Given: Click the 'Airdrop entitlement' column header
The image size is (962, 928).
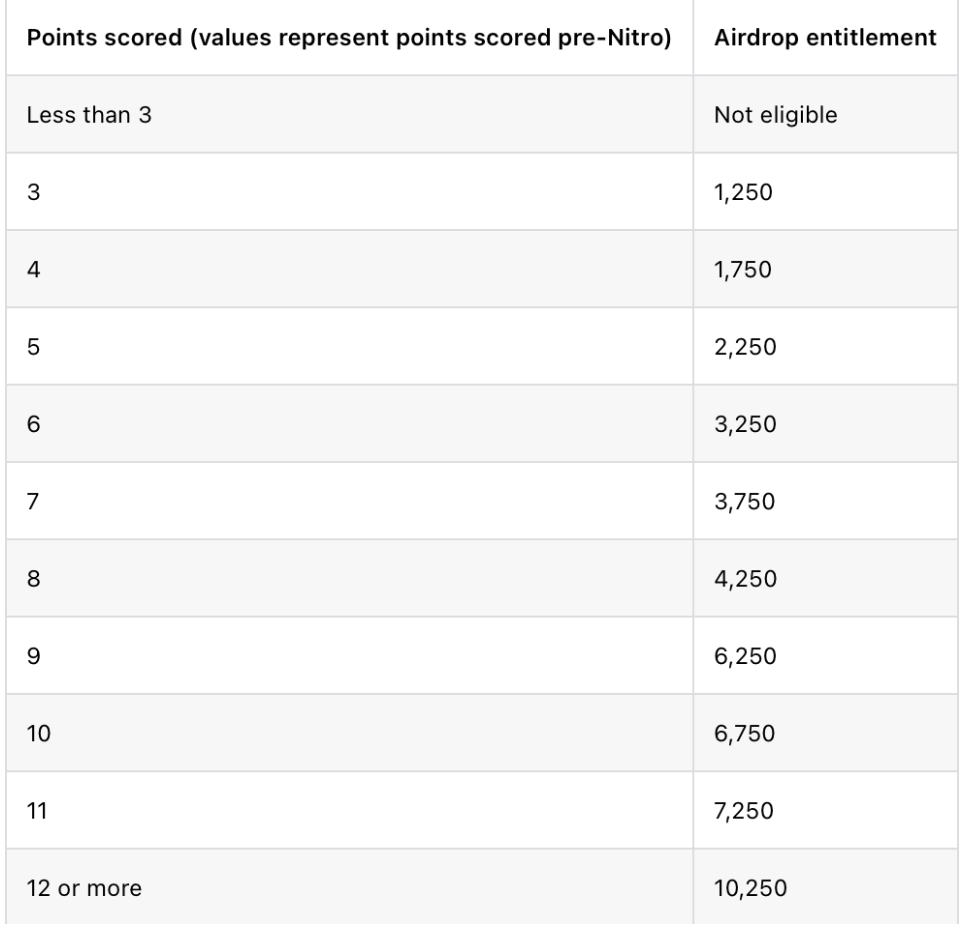Looking at the screenshot, I should (x=825, y=37).
